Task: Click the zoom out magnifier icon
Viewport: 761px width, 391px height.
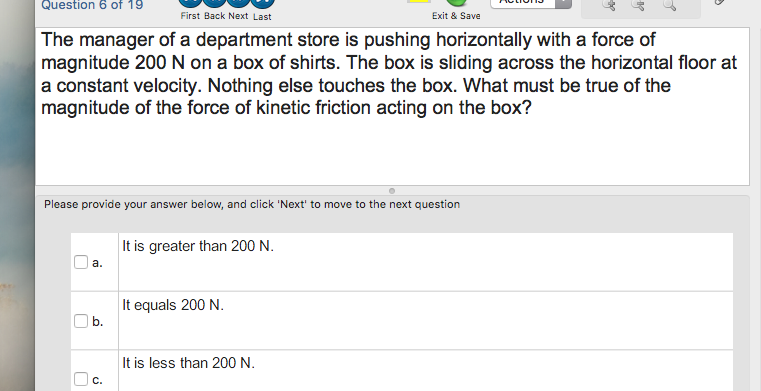Action: (x=639, y=5)
